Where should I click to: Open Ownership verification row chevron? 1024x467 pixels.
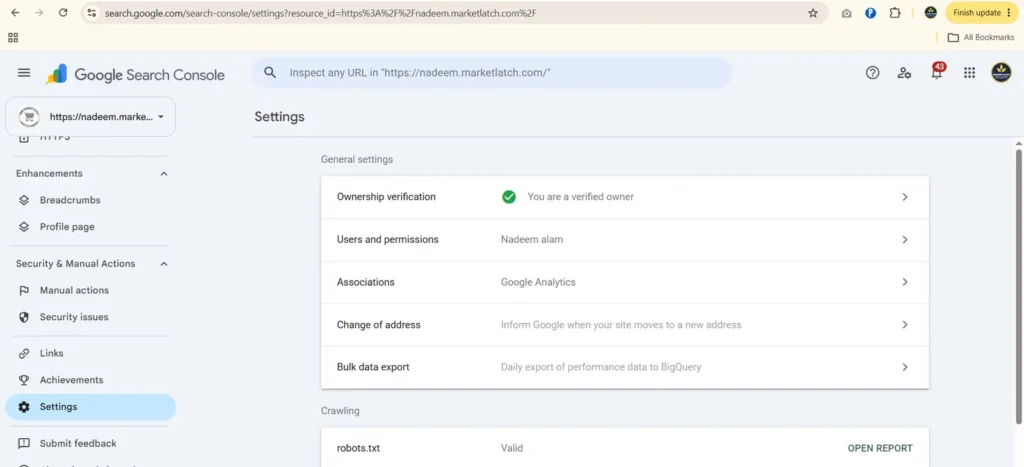pos(904,197)
